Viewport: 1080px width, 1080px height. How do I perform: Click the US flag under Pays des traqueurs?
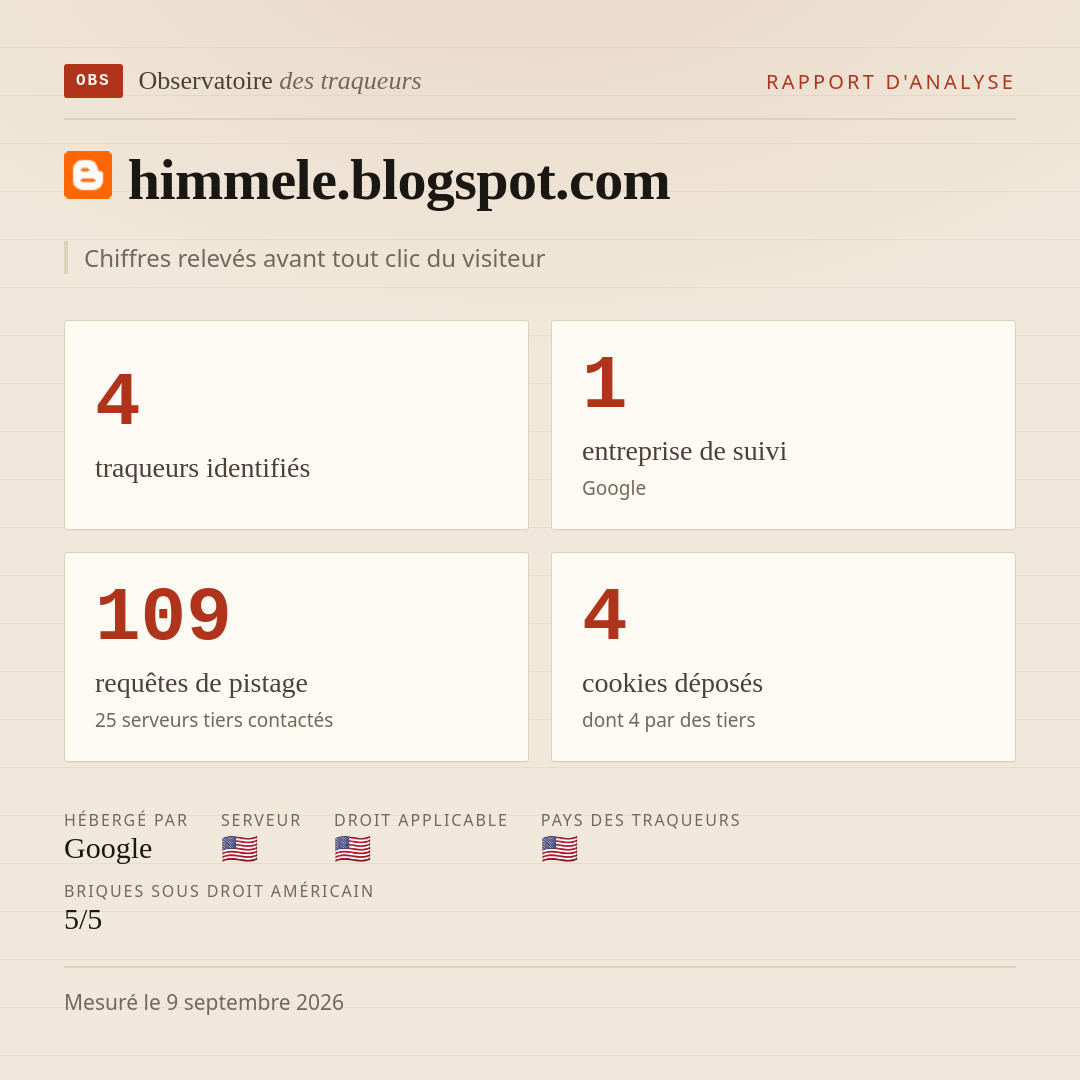[x=559, y=849]
